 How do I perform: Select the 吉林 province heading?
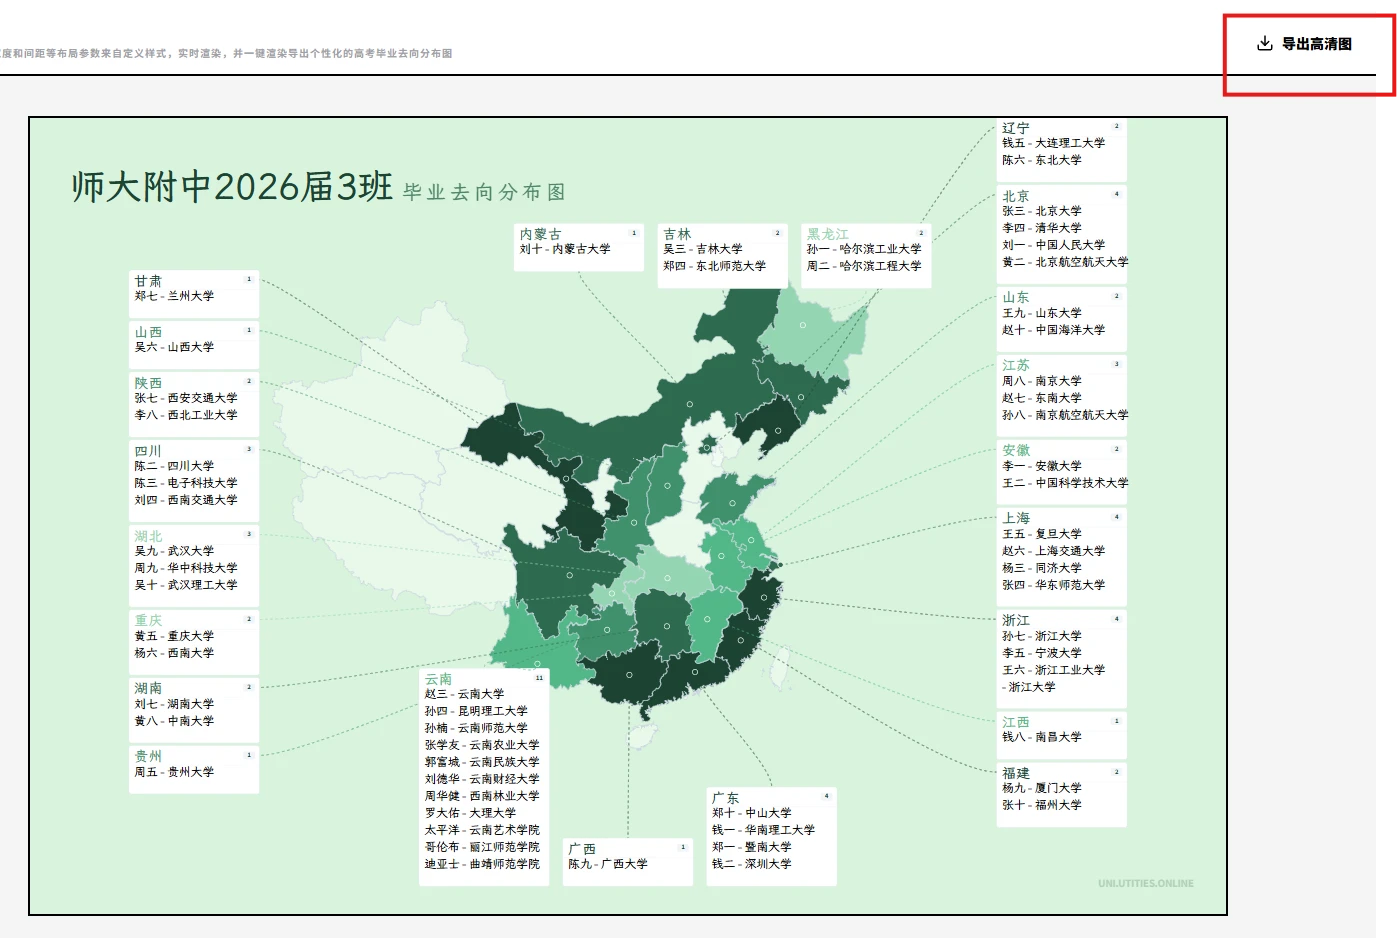click(677, 234)
